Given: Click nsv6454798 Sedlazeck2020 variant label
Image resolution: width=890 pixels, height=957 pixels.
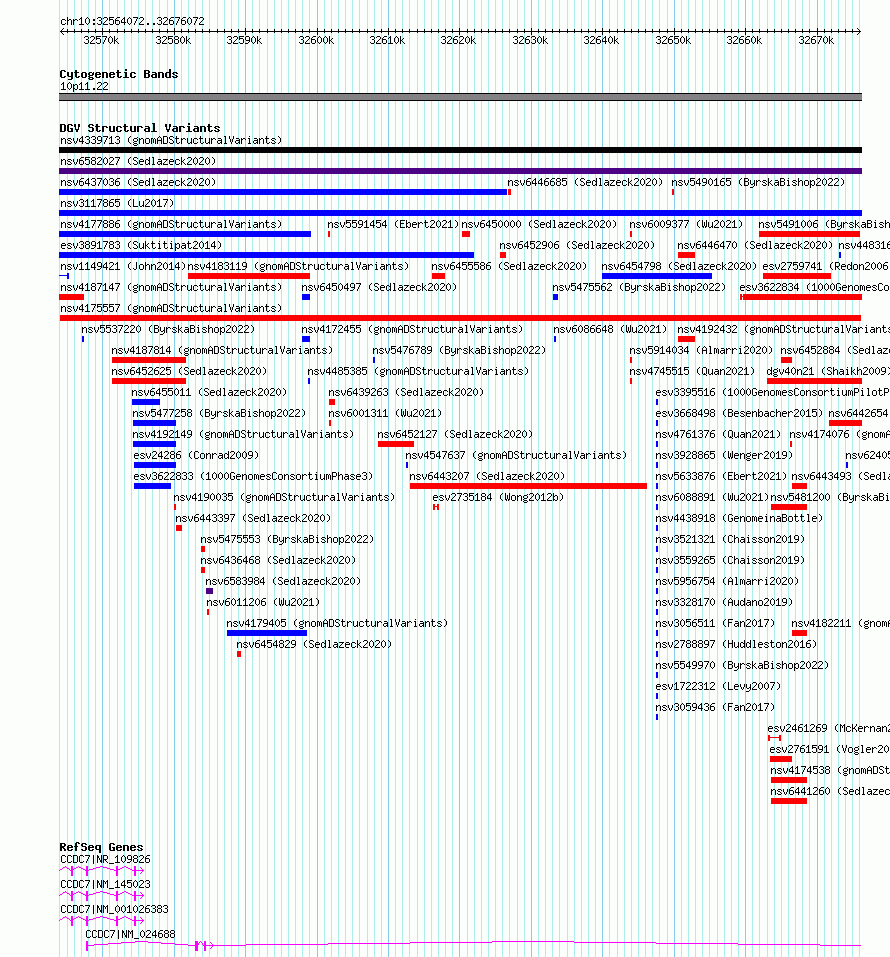Looking at the screenshot, I should coord(679,266).
